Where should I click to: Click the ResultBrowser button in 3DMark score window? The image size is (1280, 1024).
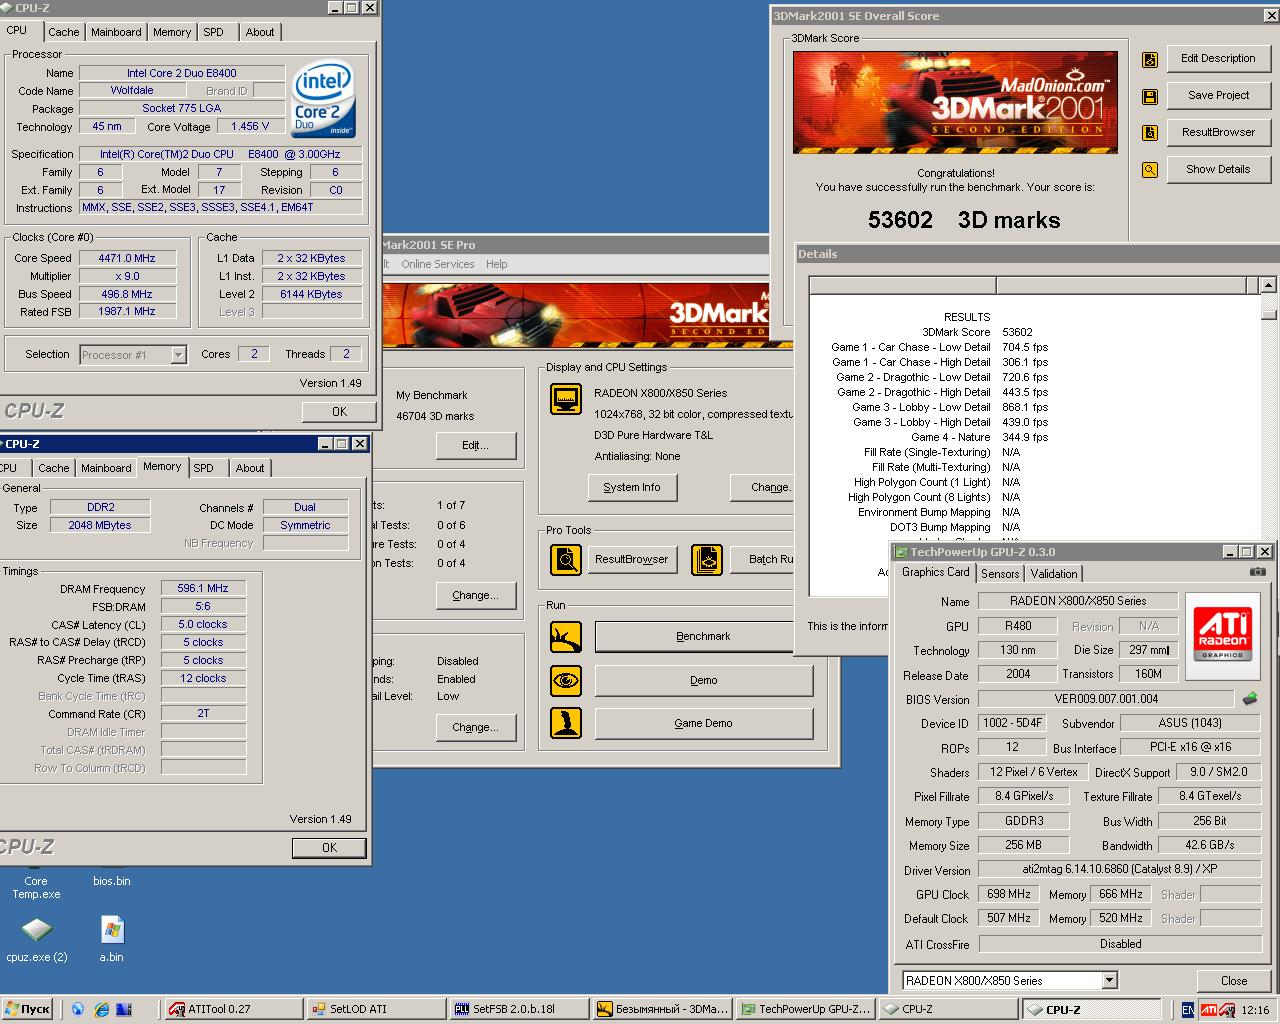(1218, 132)
